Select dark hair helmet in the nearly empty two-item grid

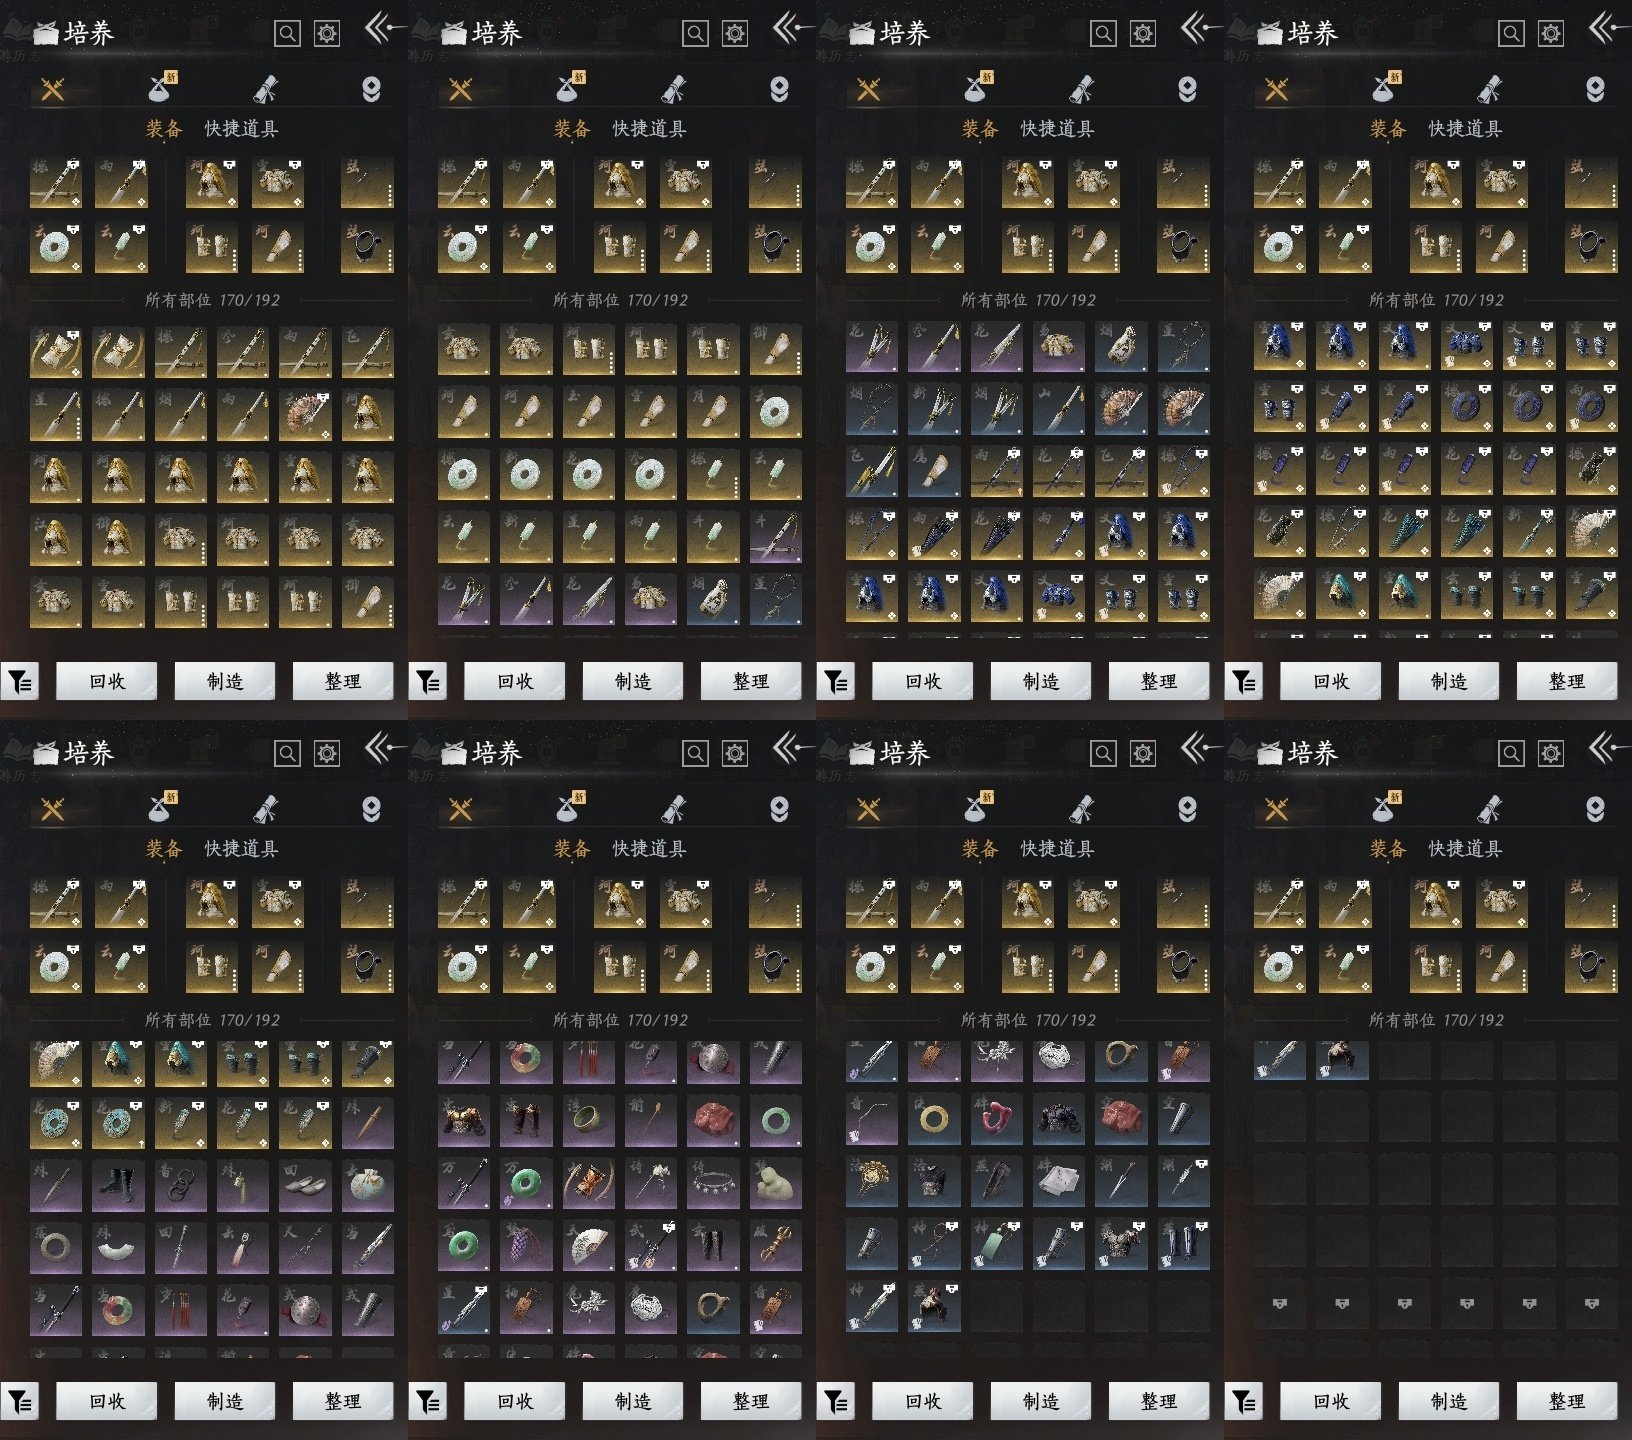(x=1342, y=1059)
